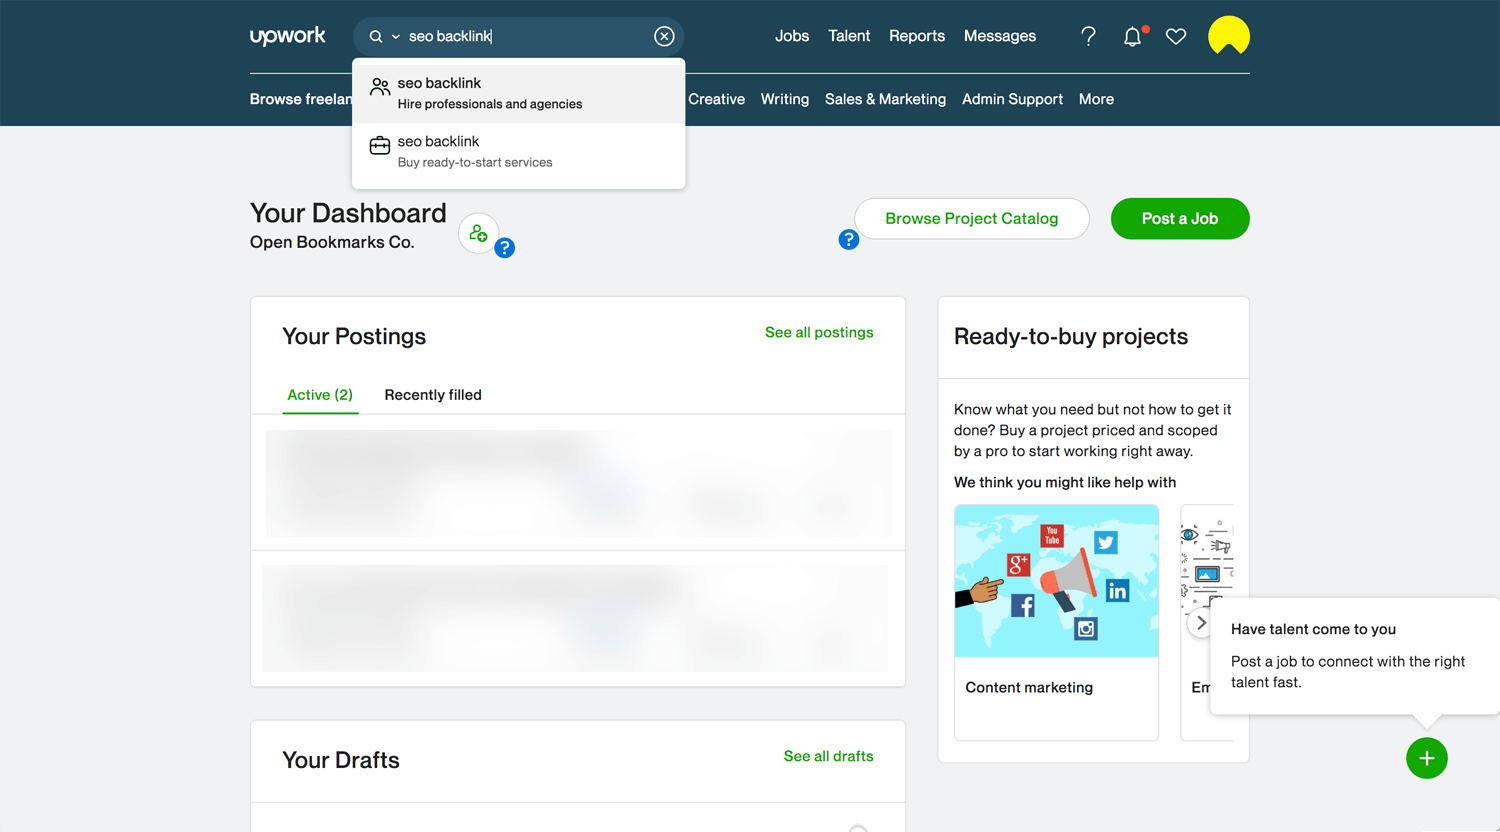Click the green plus floating button
Image resolution: width=1500 pixels, height=832 pixels.
point(1427,758)
